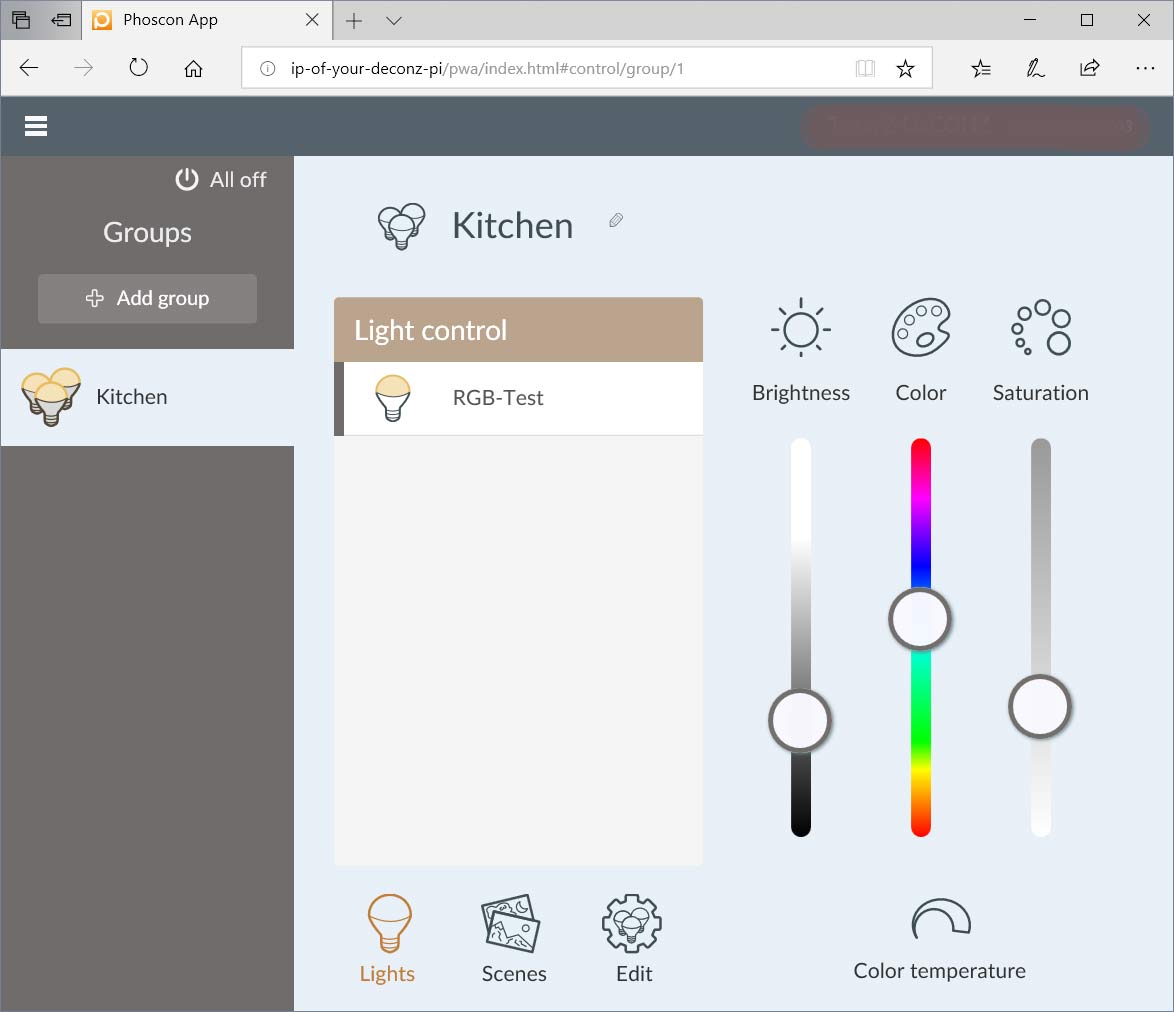Click the RGB-Test bulb icon
This screenshot has height=1012, width=1174.
coord(393,397)
